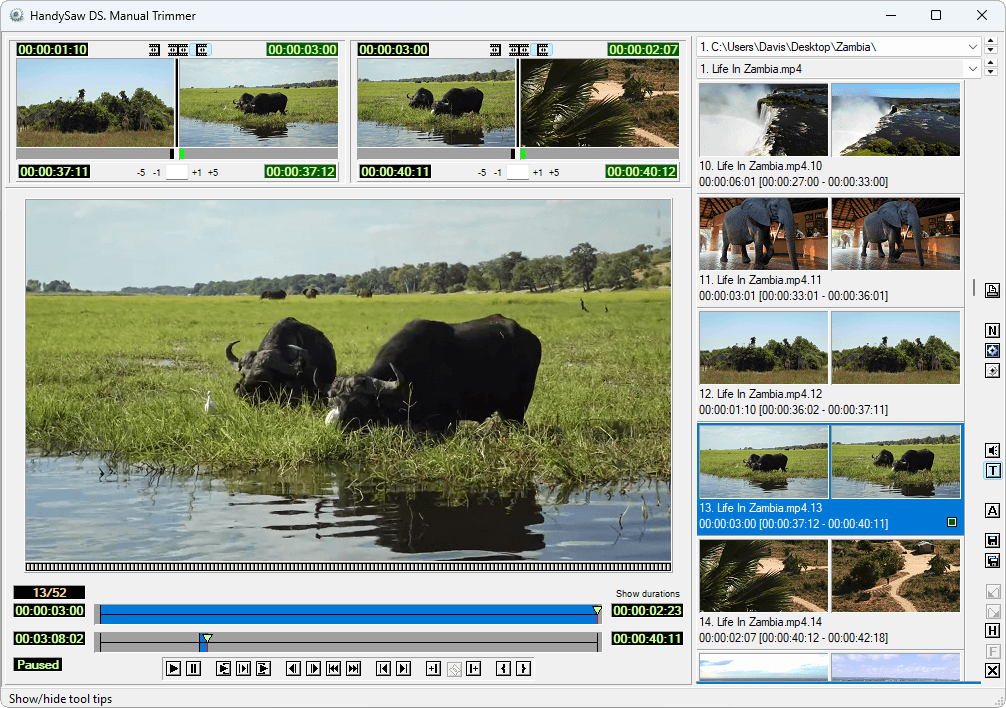Click the Show durations label
This screenshot has height=708, width=1006.
[x=647, y=593]
